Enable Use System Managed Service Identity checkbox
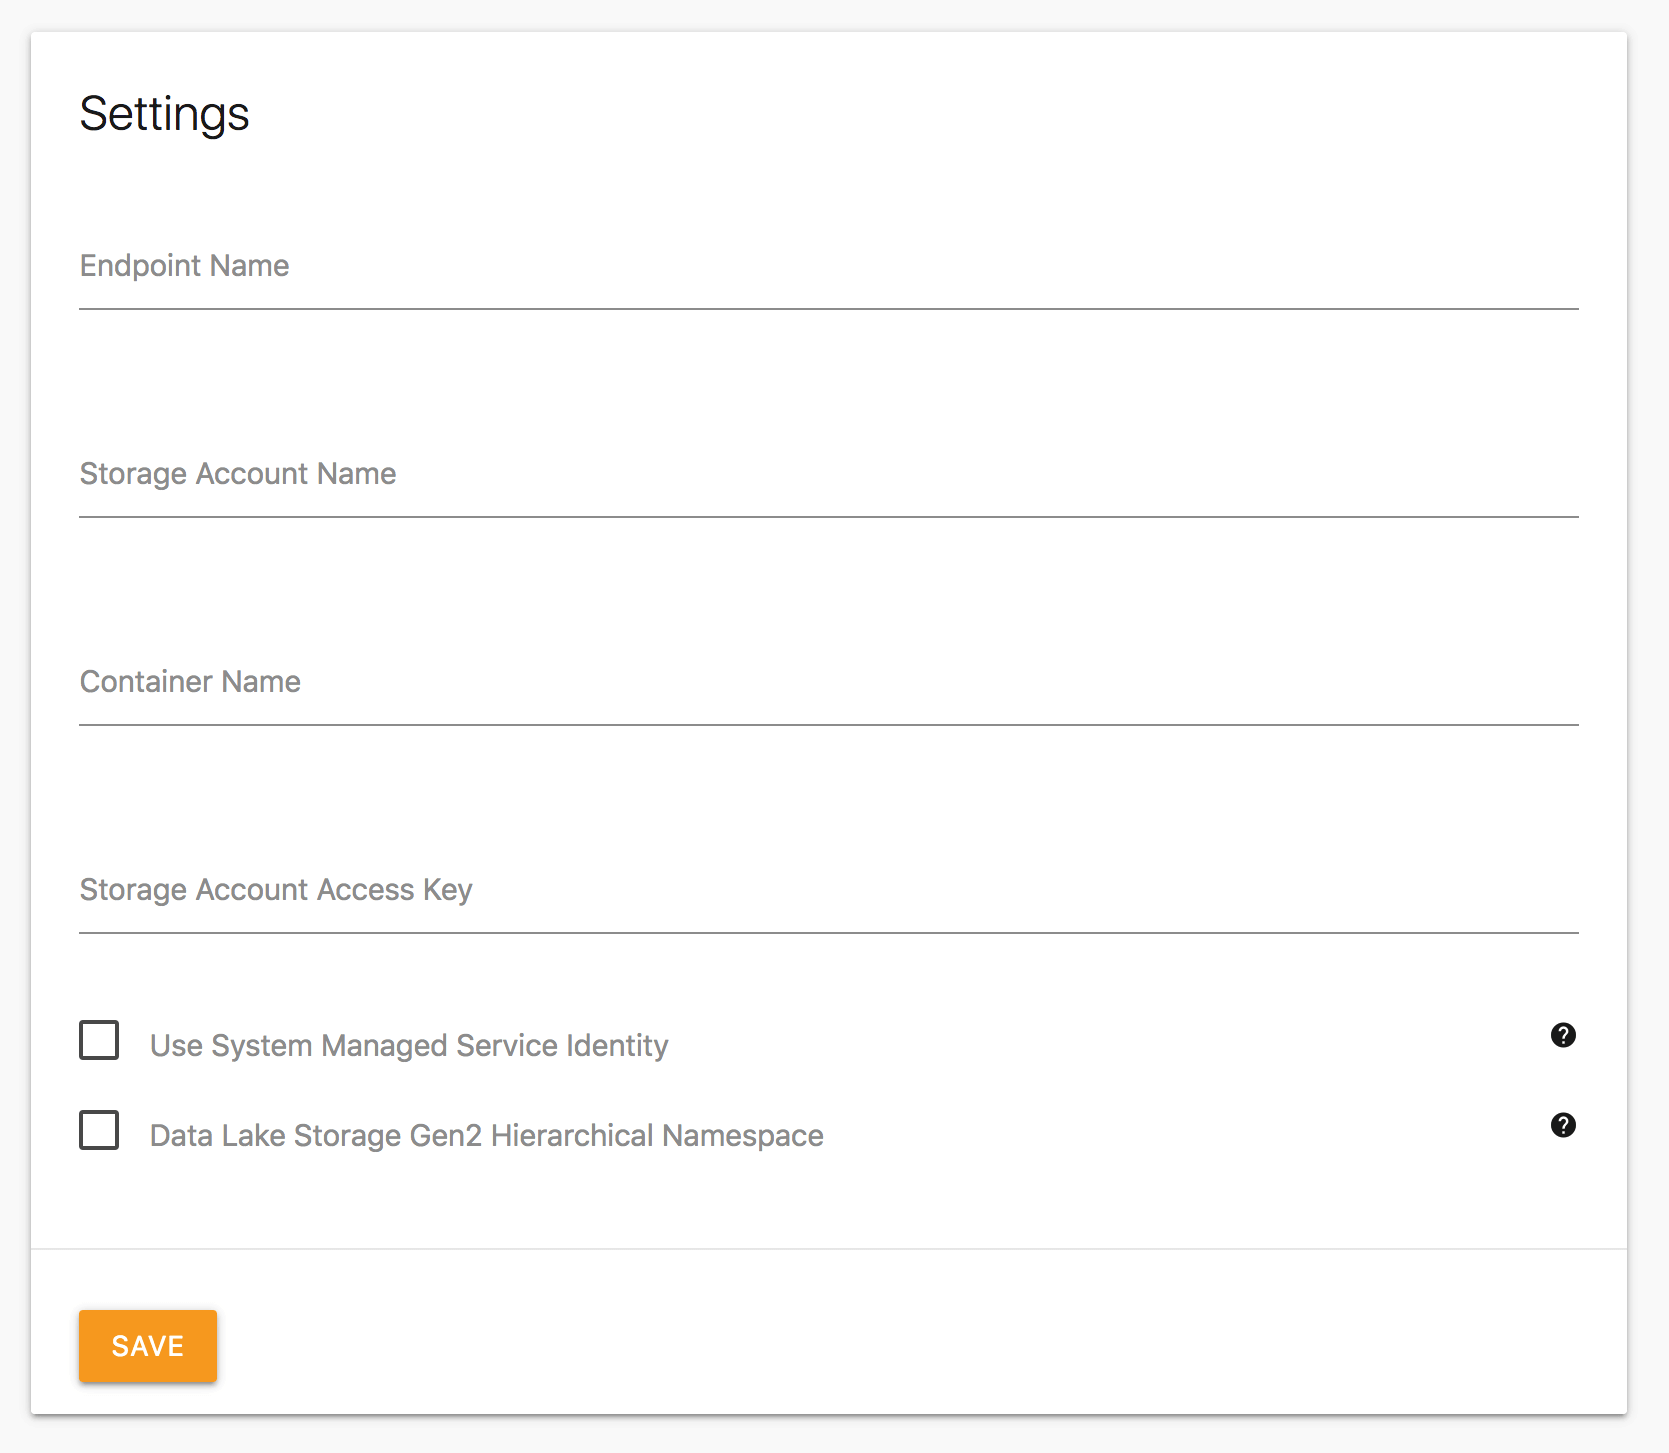1669x1453 pixels. [99, 1040]
